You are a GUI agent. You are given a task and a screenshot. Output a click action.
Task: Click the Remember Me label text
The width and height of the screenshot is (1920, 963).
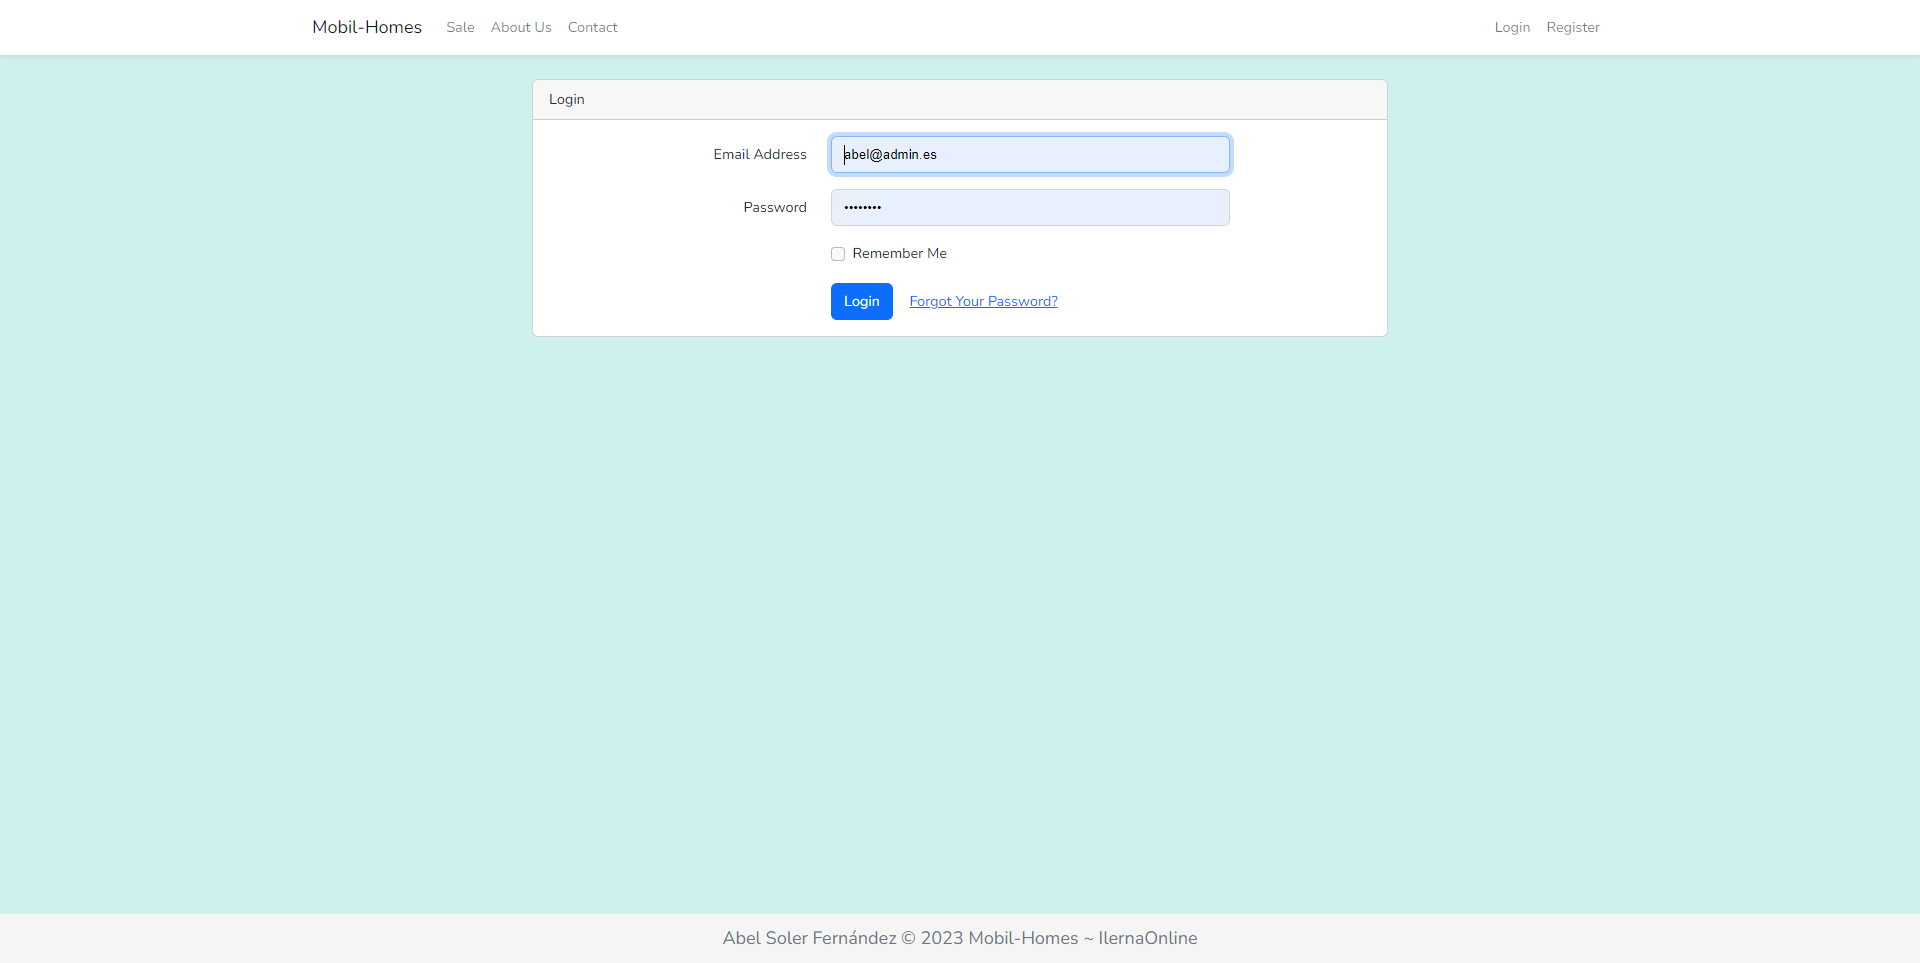tap(899, 253)
